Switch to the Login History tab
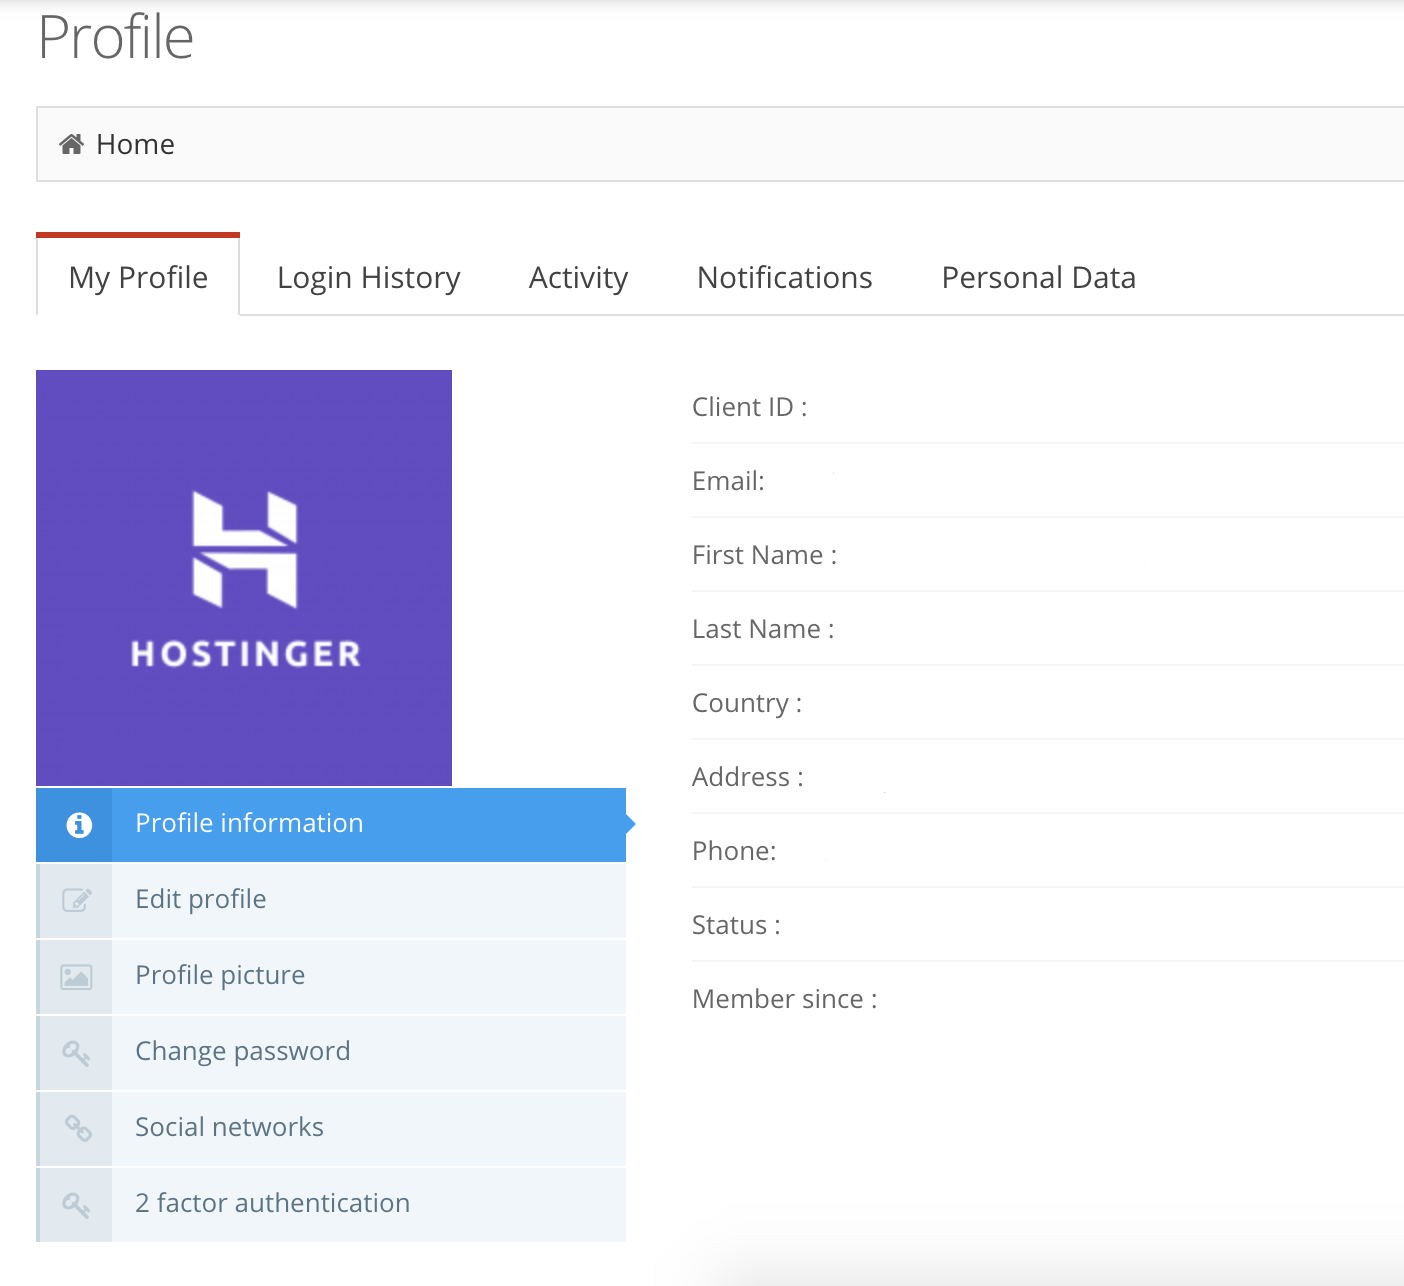The height and width of the screenshot is (1286, 1404). (x=369, y=277)
